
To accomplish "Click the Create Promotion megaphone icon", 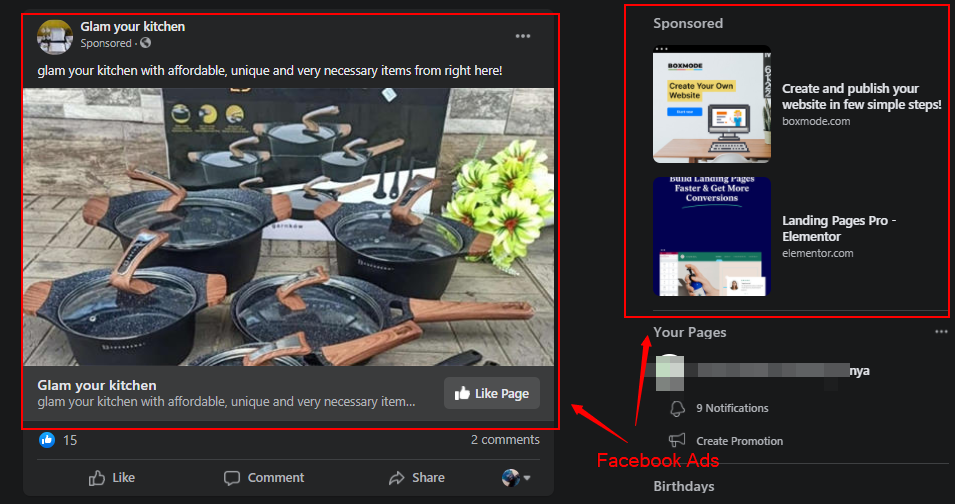I will point(677,441).
